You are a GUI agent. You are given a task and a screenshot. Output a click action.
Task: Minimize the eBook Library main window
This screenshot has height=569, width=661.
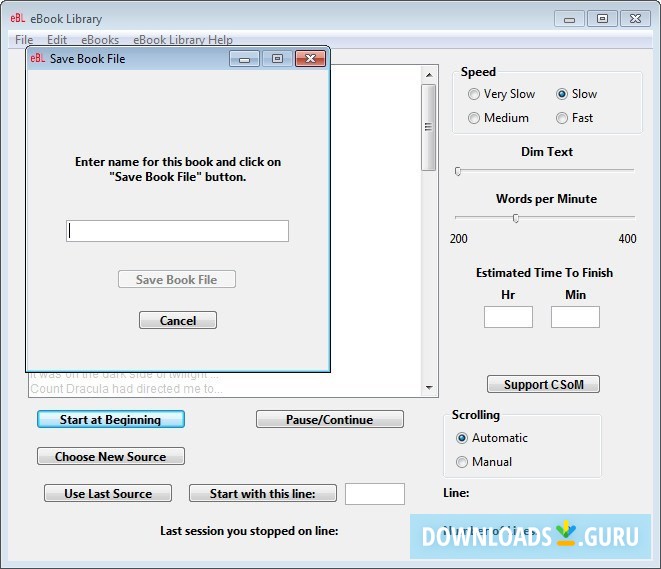pyautogui.click(x=569, y=19)
